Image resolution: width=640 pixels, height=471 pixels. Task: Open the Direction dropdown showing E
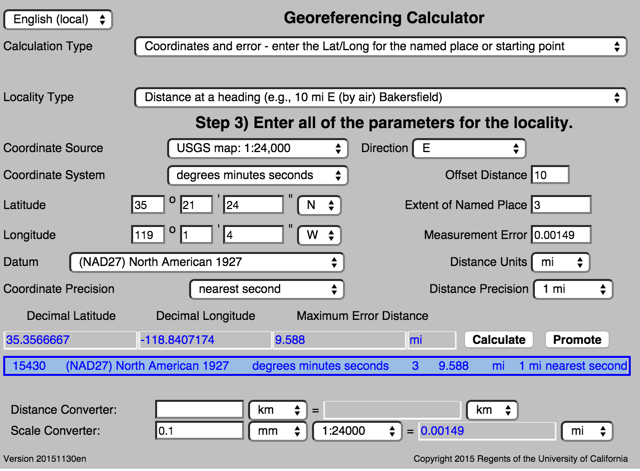[468, 149]
